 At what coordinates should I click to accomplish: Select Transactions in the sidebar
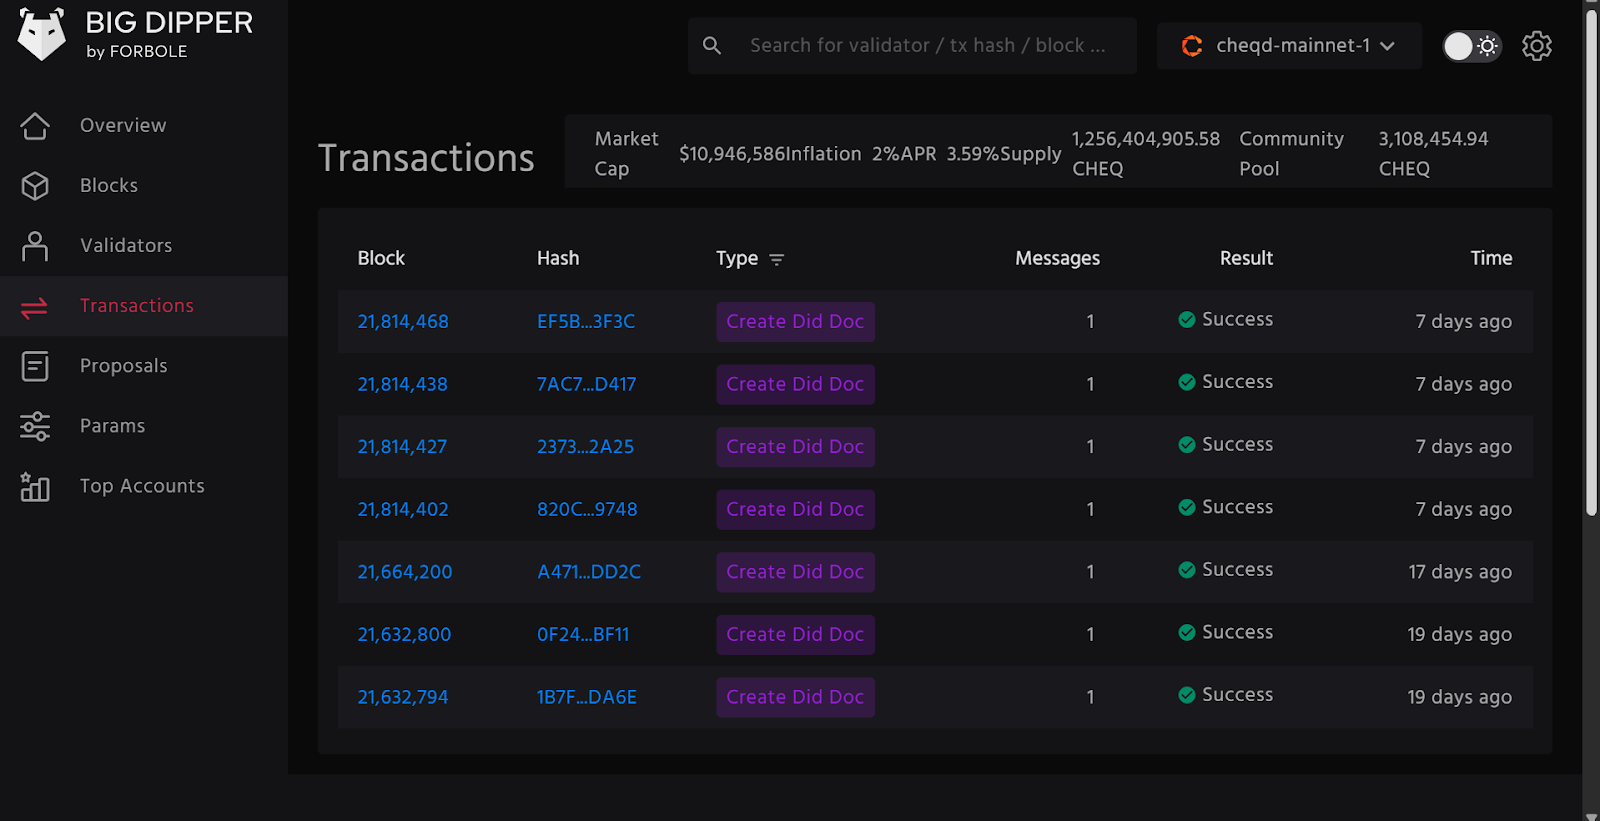[x=137, y=306]
